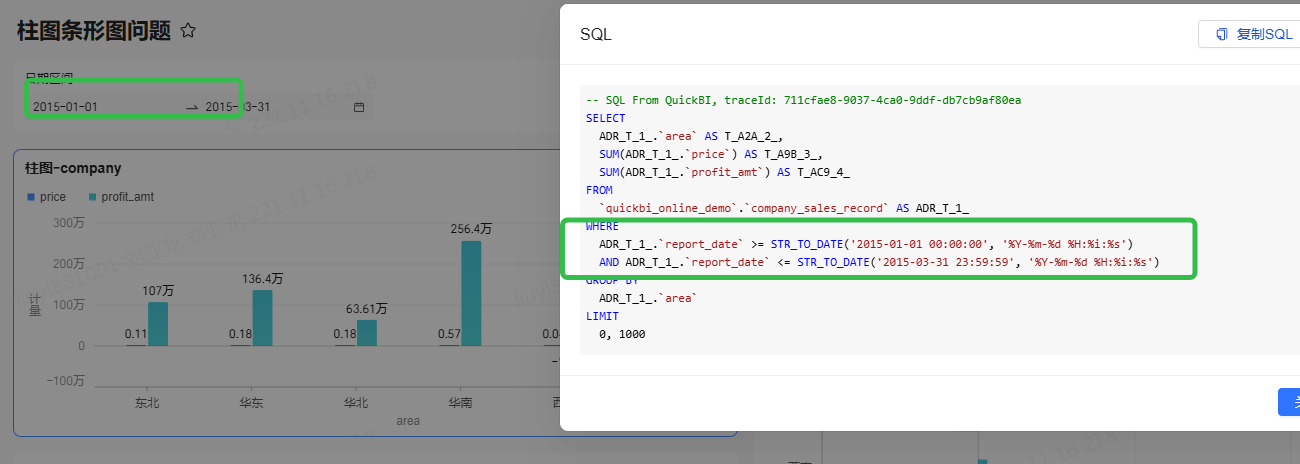Click the end date field ending 03-31
This screenshot has width=1300, height=464.
(x=238, y=107)
